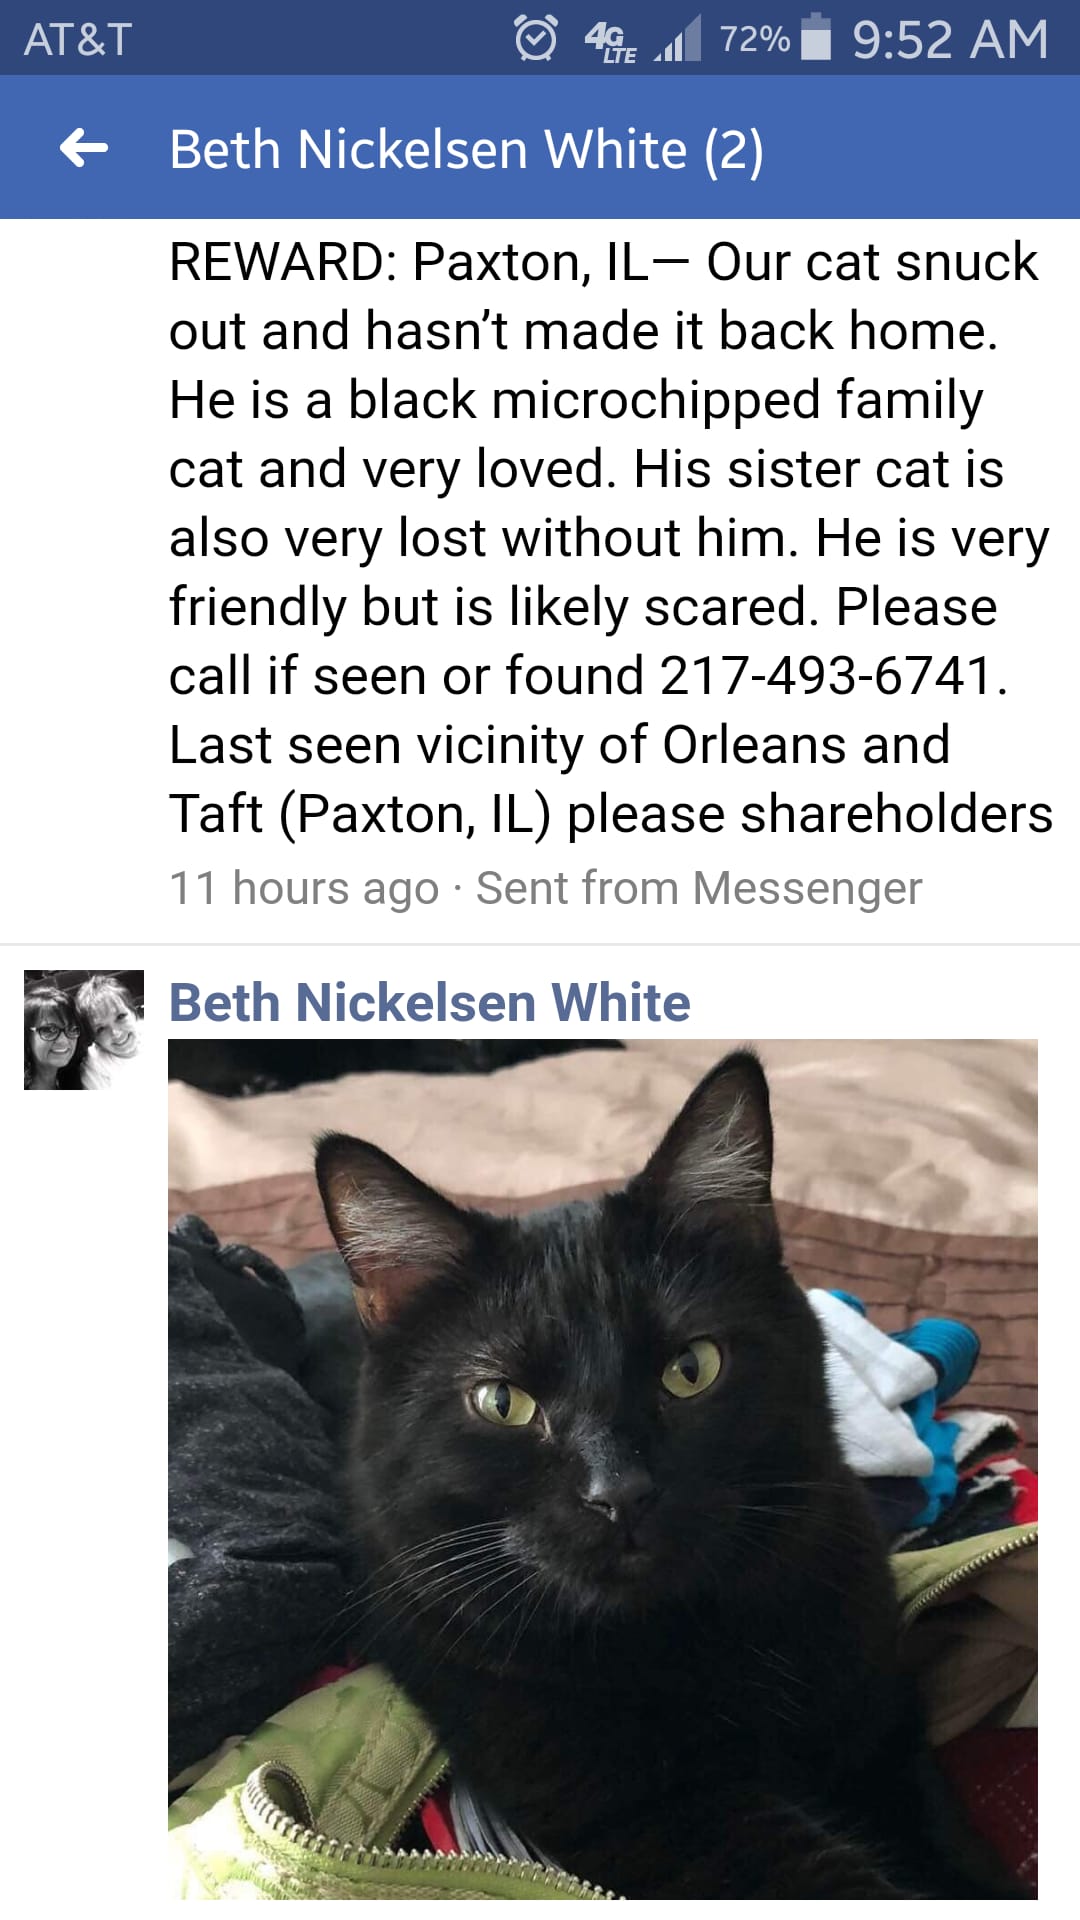Tap empty blue header area beside title
This screenshot has height=1920, width=1080.
pos(920,148)
